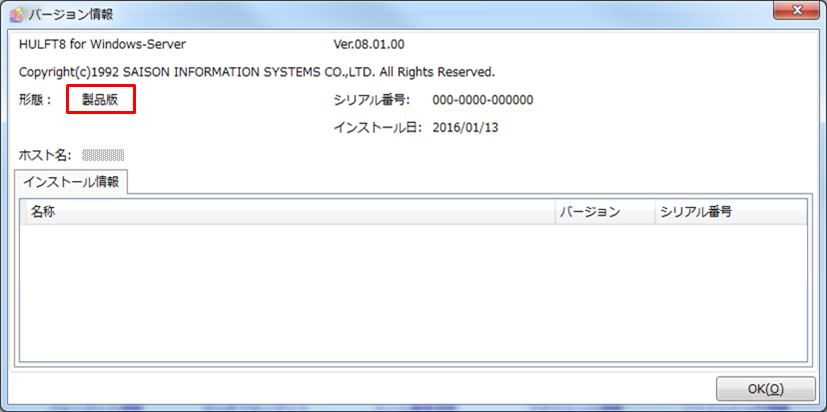Click the 形態 label
Image resolution: width=827 pixels, height=412 pixels.
pos(37,100)
